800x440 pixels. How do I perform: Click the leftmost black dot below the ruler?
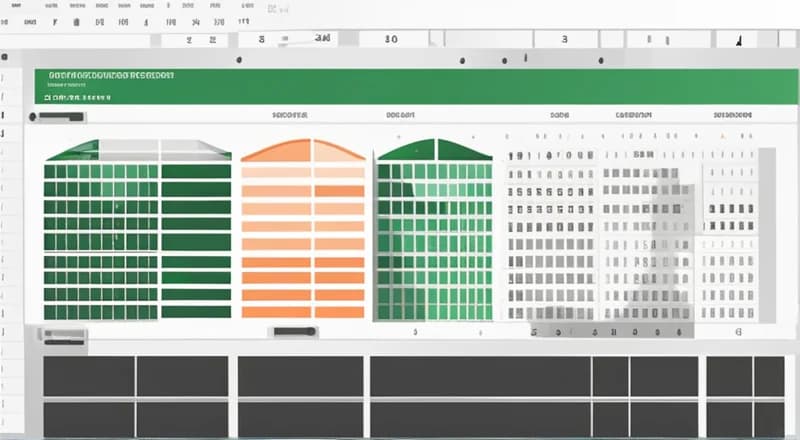pyautogui.click(x=460, y=60)
